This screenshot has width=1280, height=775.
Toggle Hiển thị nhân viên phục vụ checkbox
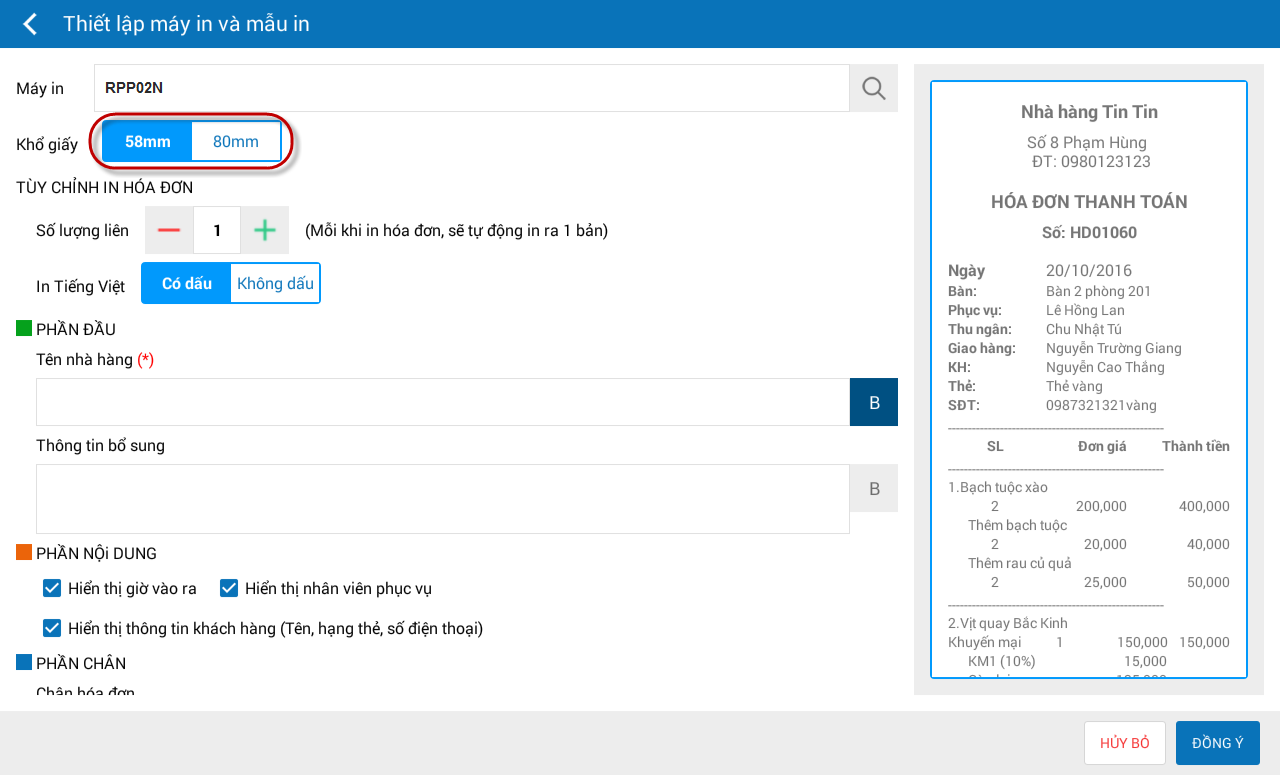click(x=229, y=588)
